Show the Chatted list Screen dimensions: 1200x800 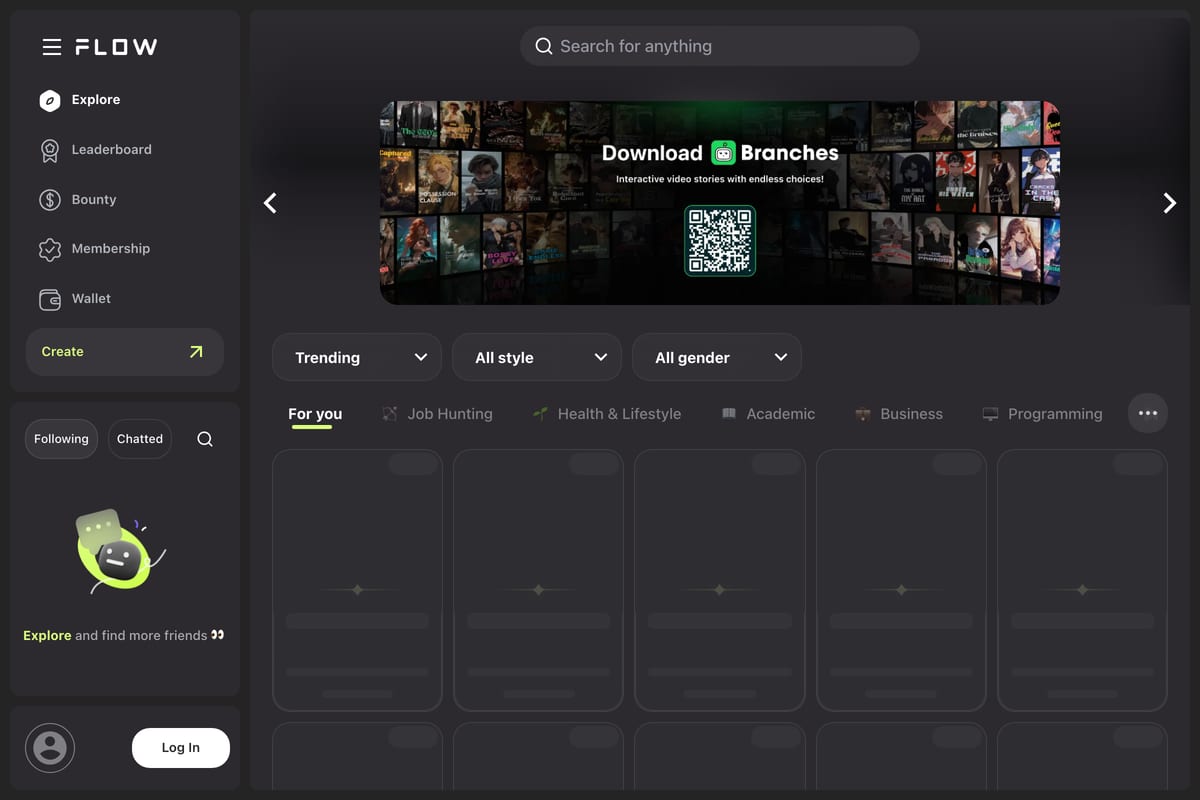coord(140,439)
